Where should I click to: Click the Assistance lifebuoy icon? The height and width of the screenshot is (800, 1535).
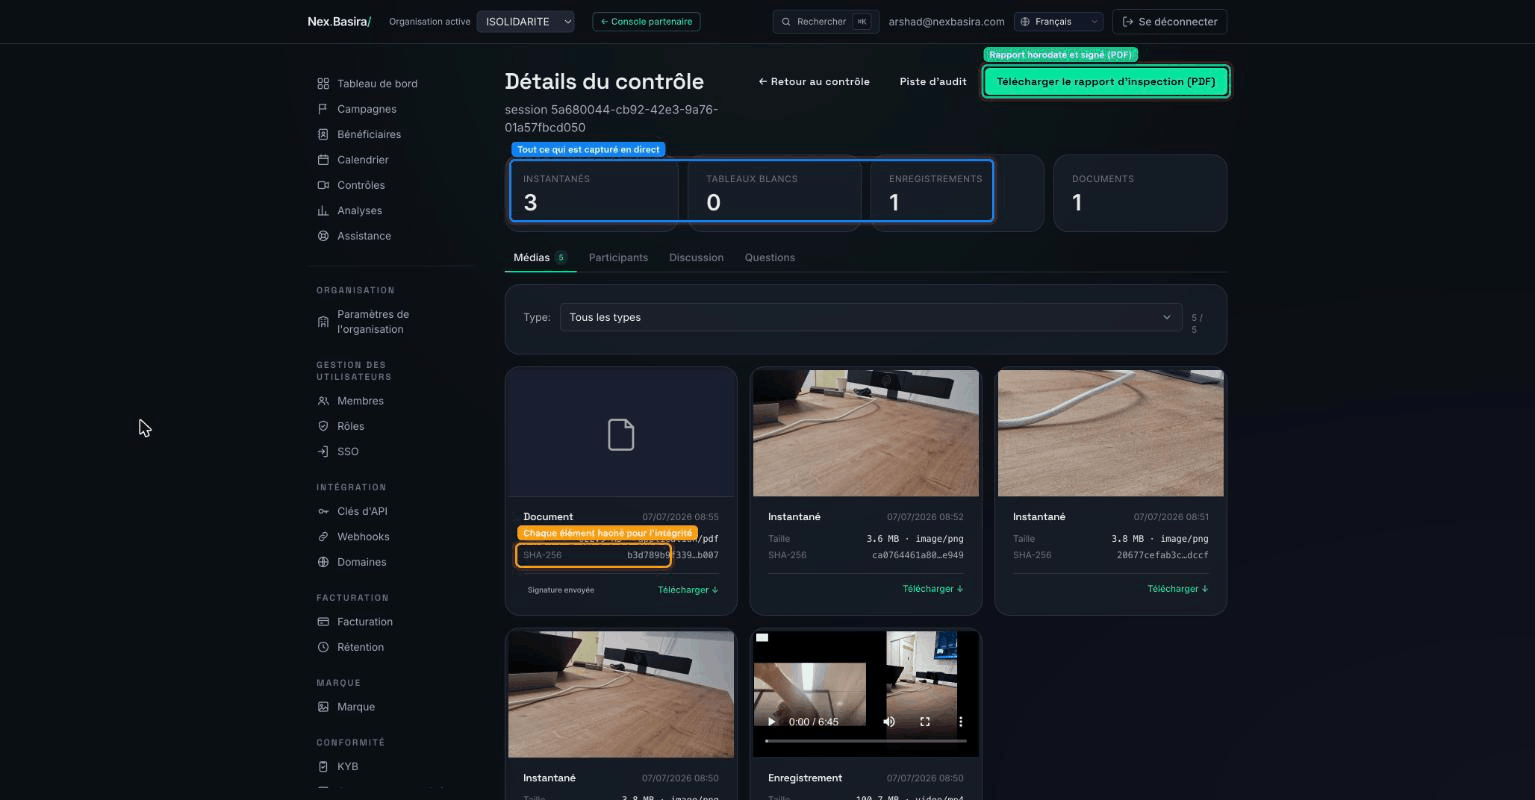(323, 236)
